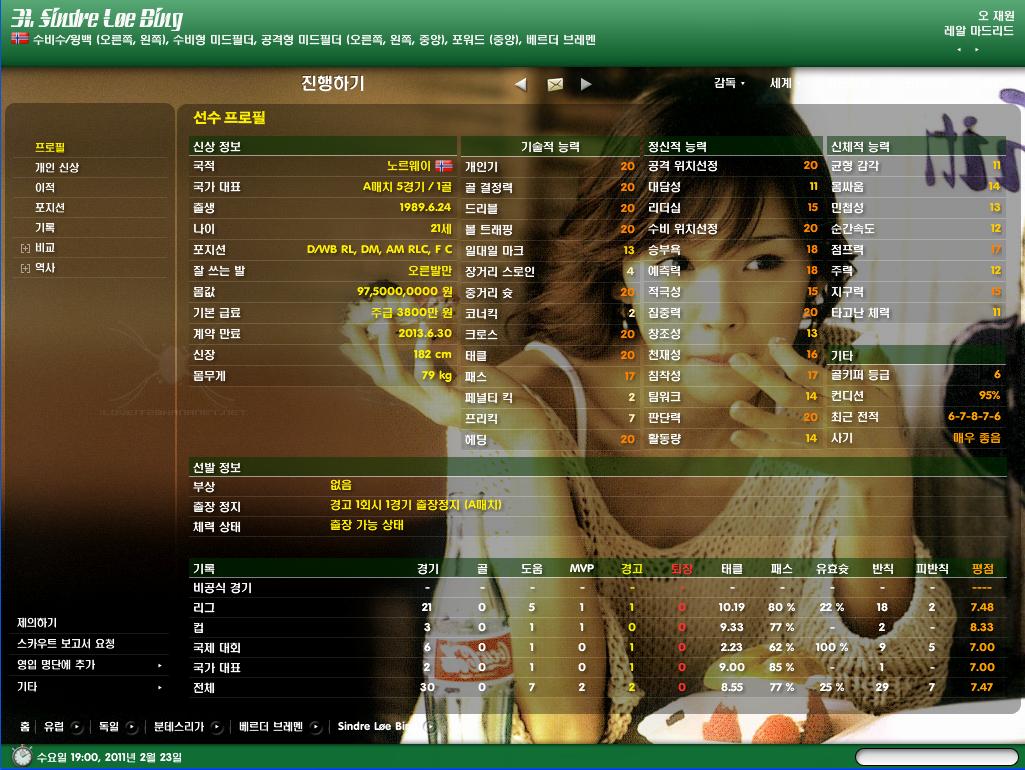This screenshot has height=770, width=1025.
Task: Select 포지션 in the sidebar menu
Action: (50, 208)
